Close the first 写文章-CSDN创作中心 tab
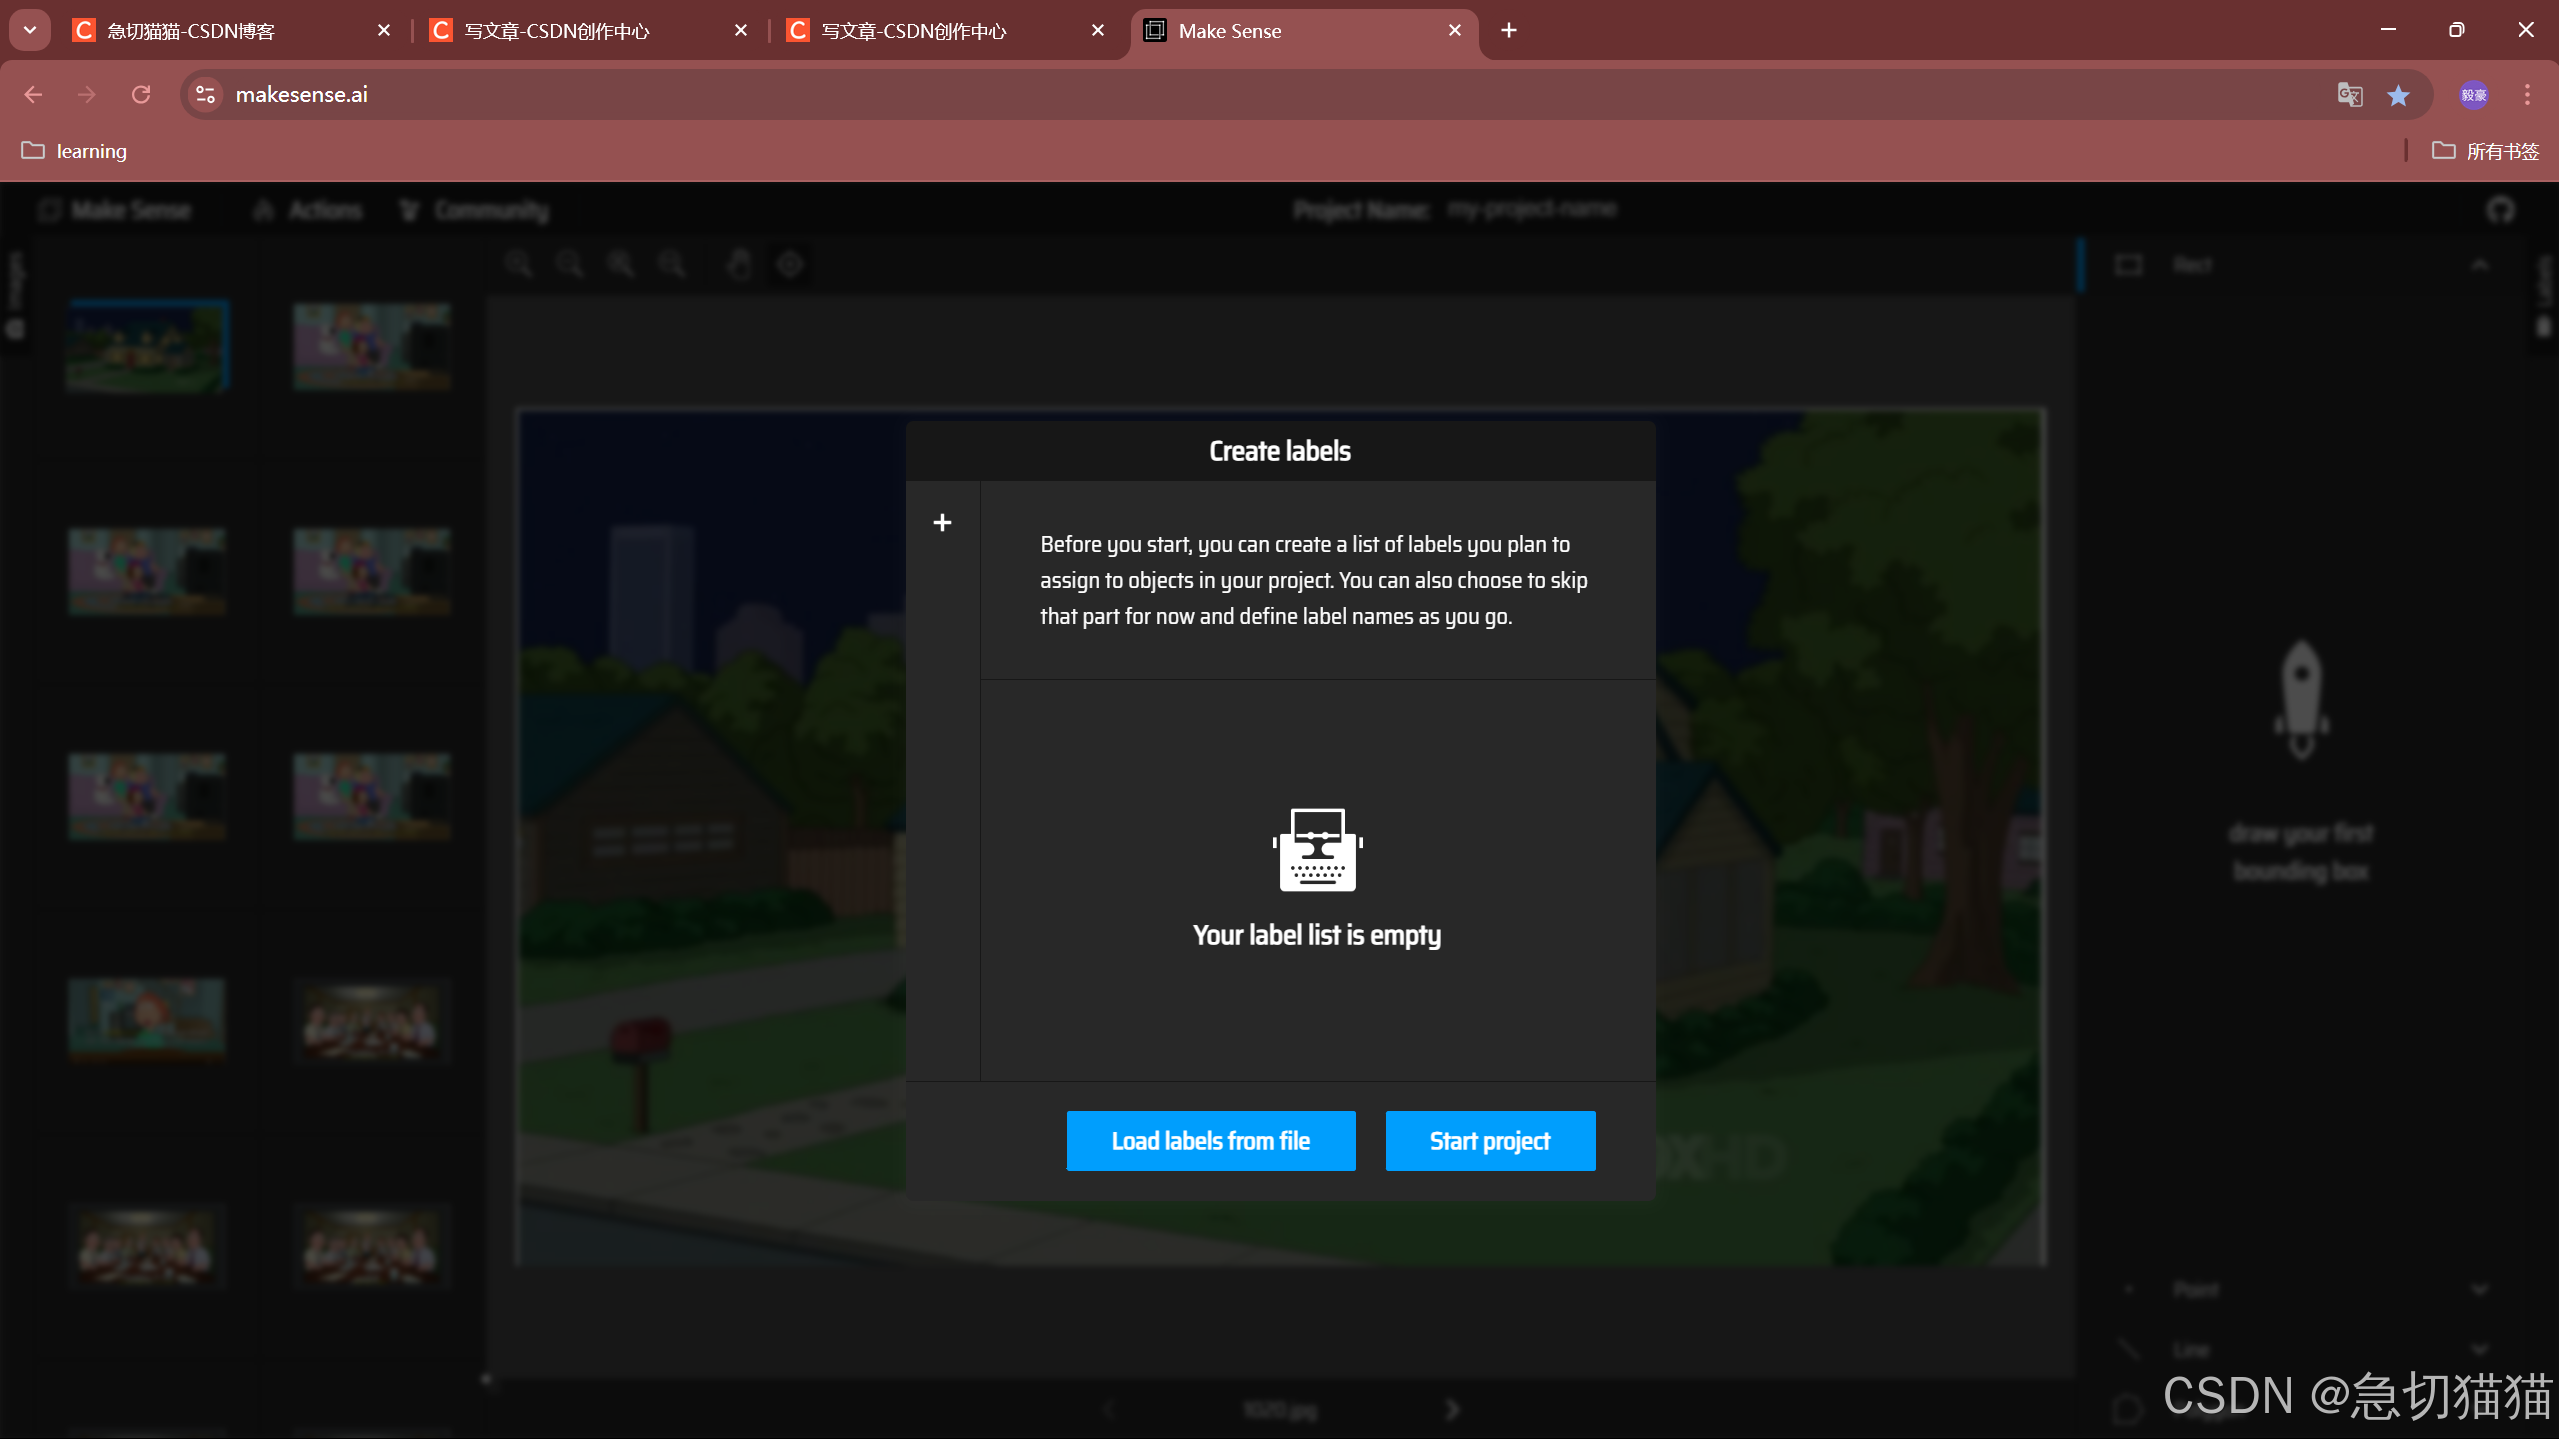The image size is (2559, 1439). pos(740,31)
